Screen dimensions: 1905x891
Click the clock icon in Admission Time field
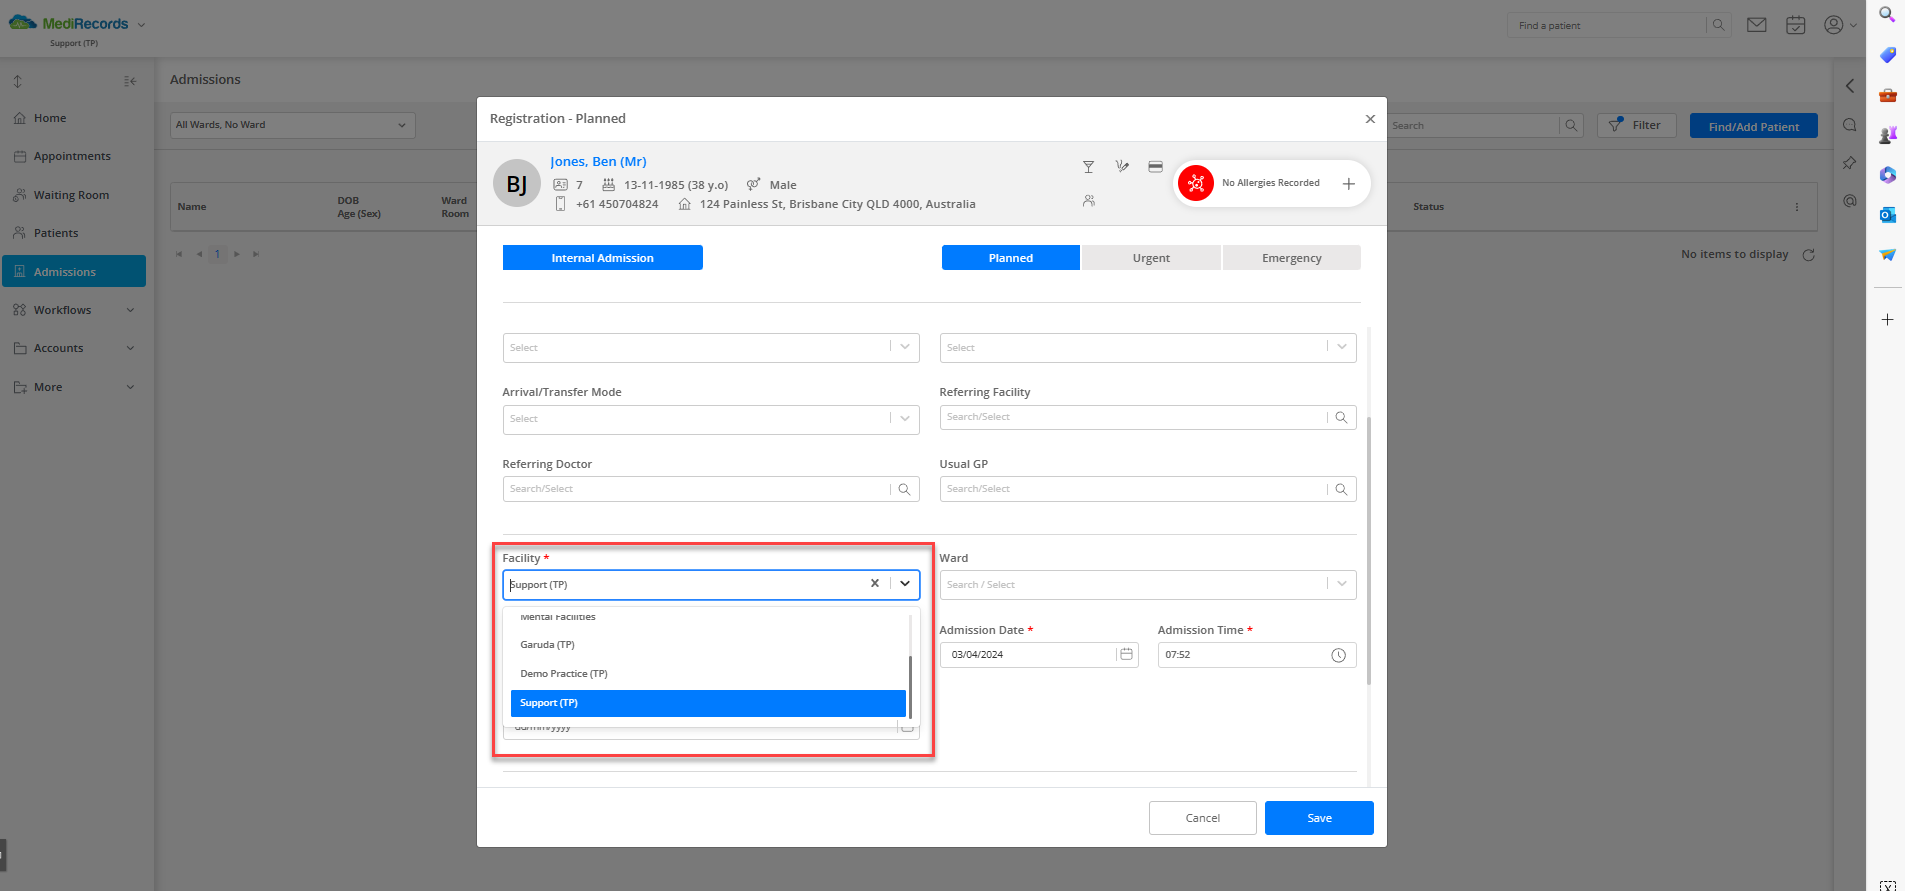[x=1338, y=655]
